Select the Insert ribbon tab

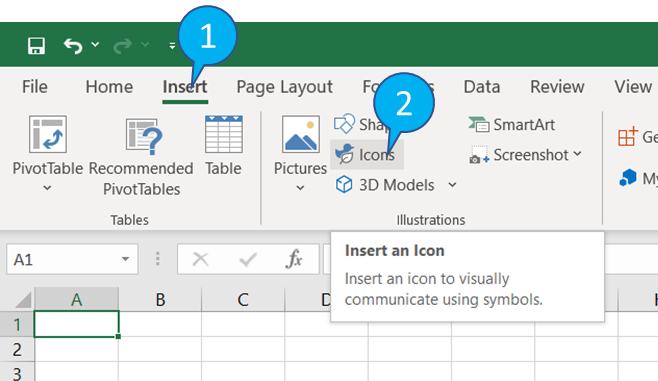click(x=185, y=87)
